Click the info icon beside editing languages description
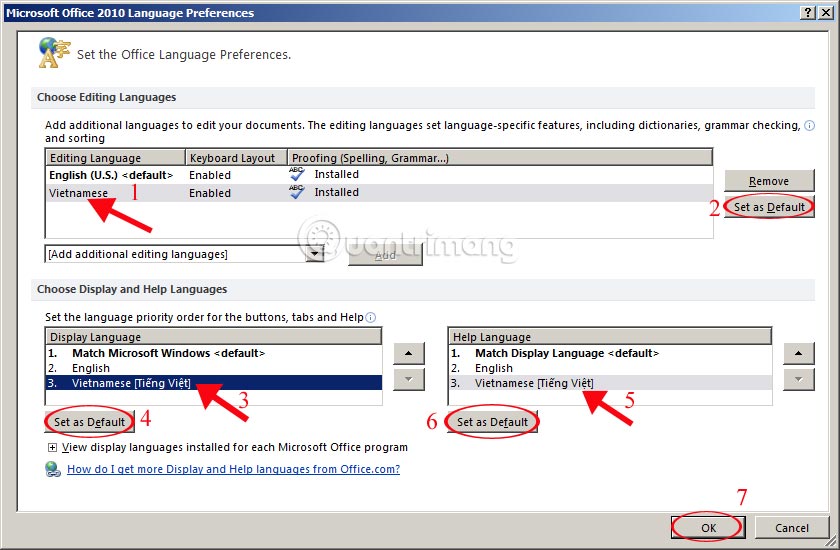The height and width of the screenshot is (550, 840). 809,125
